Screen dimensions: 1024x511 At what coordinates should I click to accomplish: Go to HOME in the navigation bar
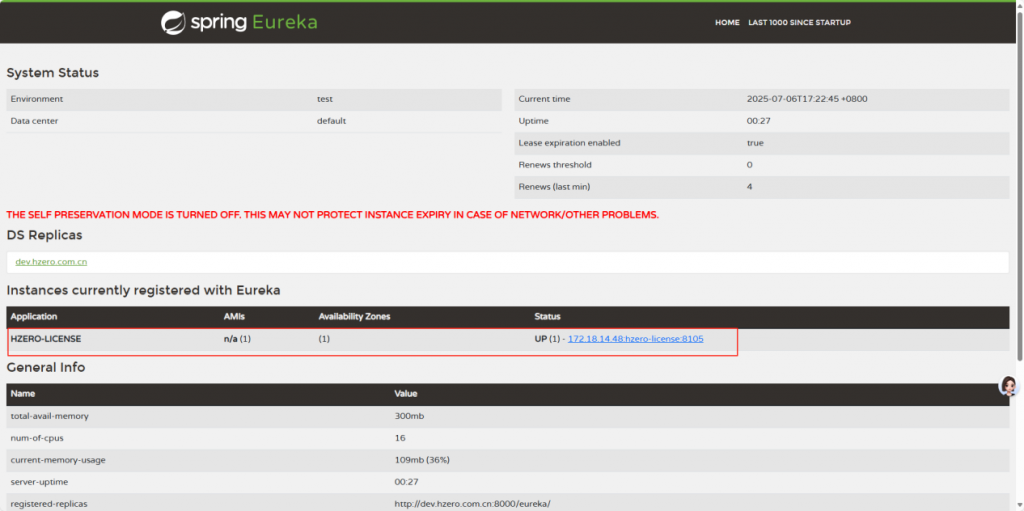tap(727, 22)
